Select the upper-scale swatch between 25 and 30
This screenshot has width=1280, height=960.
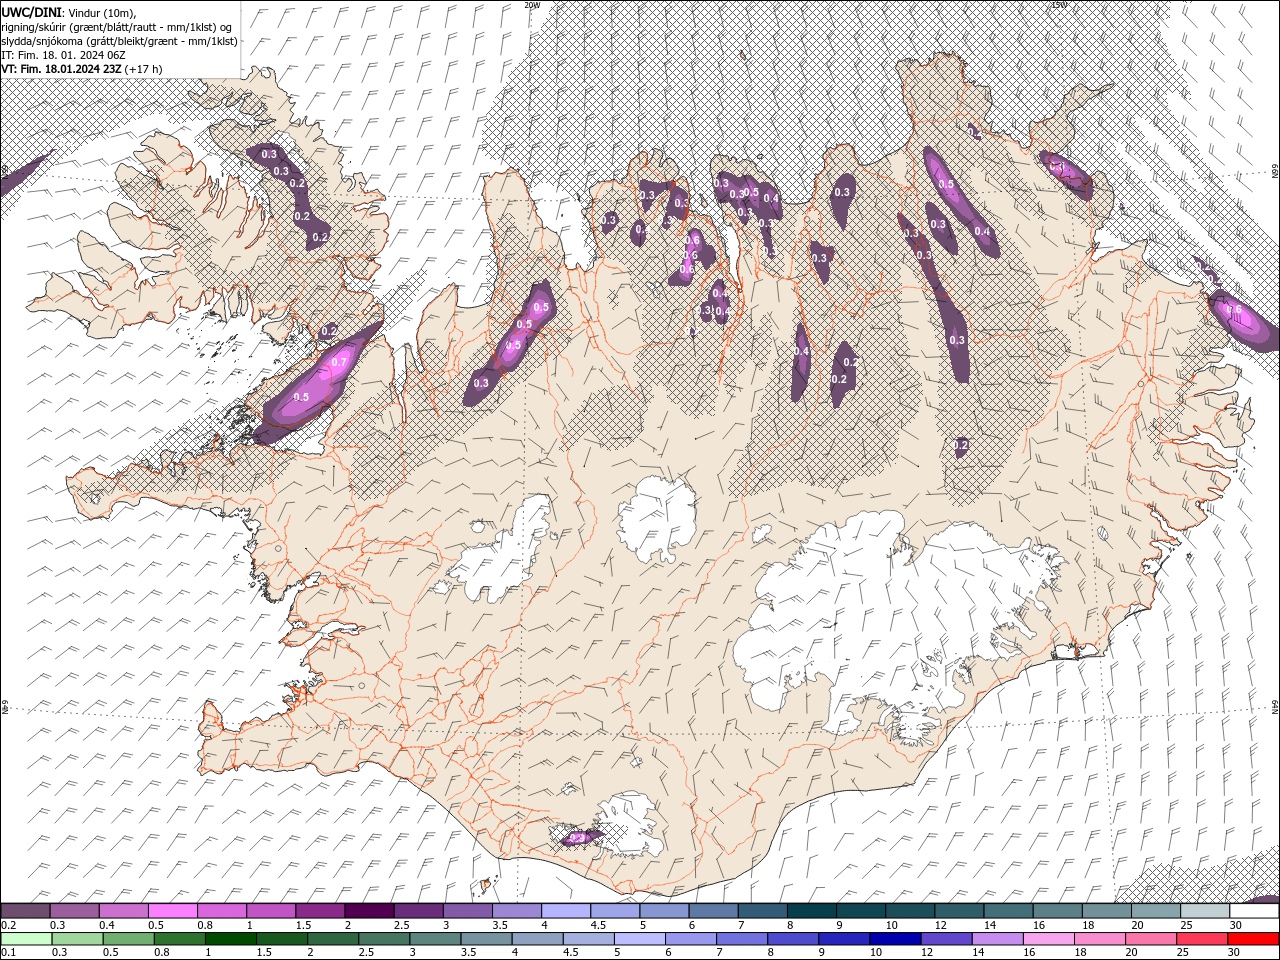[x=1204, y=911]
